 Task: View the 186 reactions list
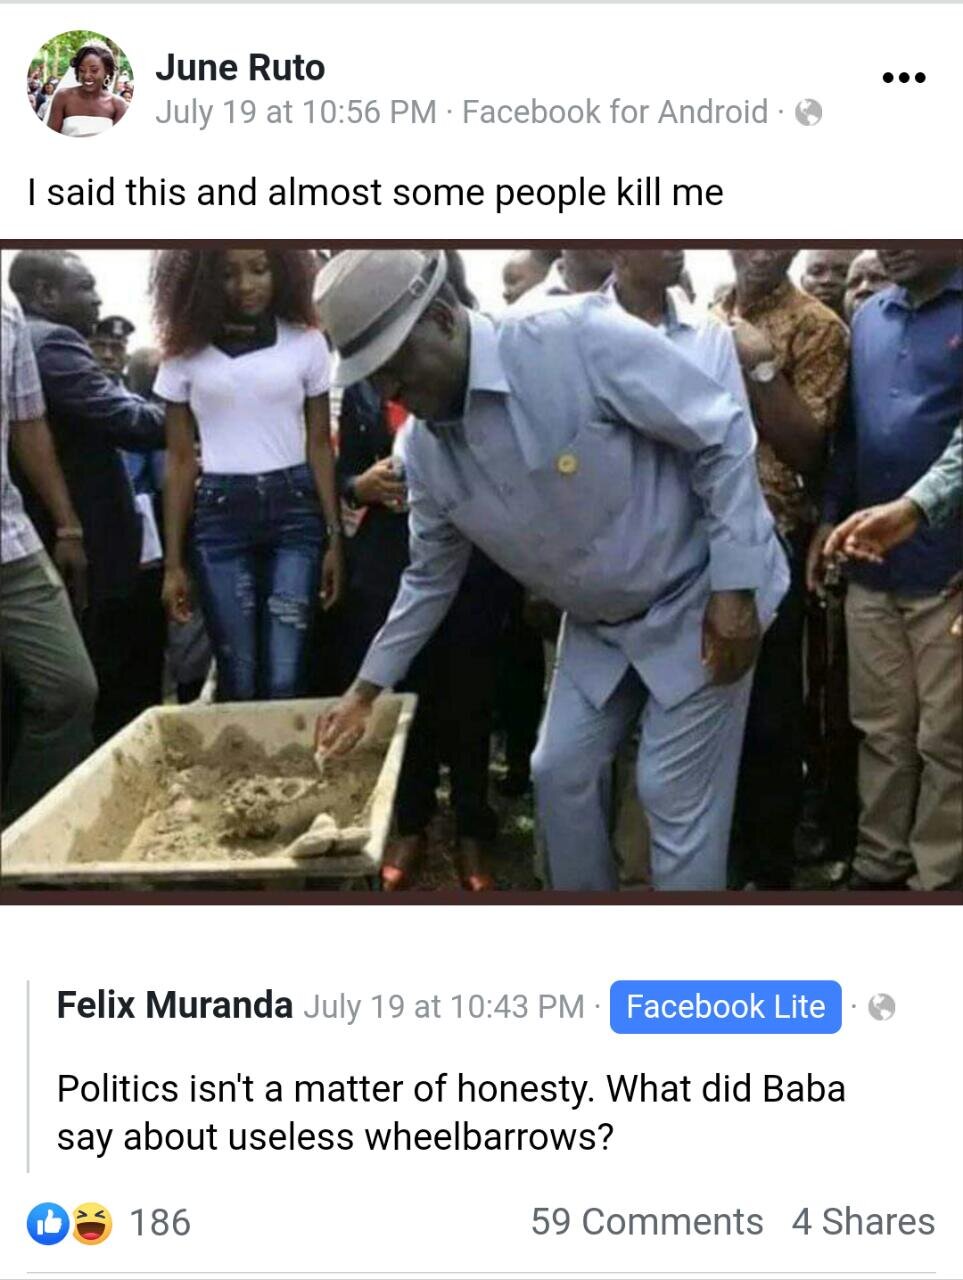tap(160, 1222)
